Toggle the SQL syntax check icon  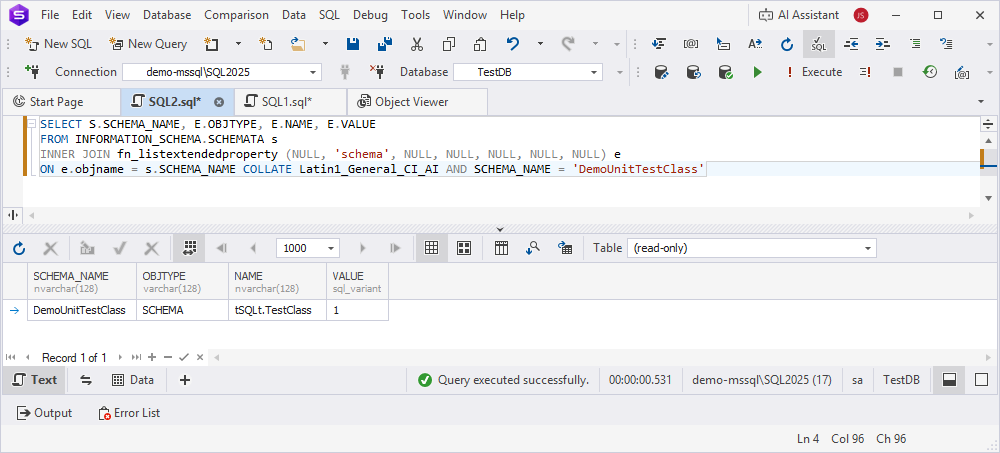point(819,44)
